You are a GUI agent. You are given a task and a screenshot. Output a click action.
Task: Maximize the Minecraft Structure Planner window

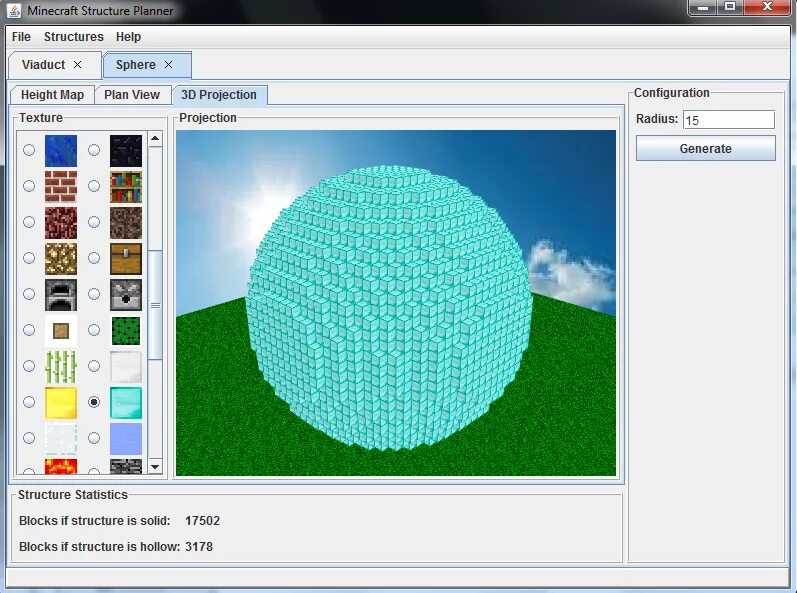(730, 7)
